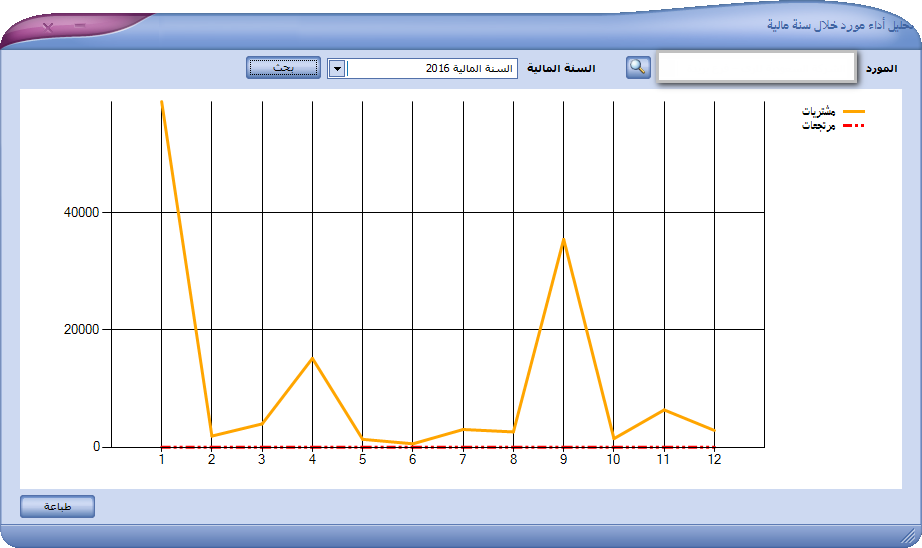
Task: Click month 9 x-axis label
Action: tap(563, 460)
